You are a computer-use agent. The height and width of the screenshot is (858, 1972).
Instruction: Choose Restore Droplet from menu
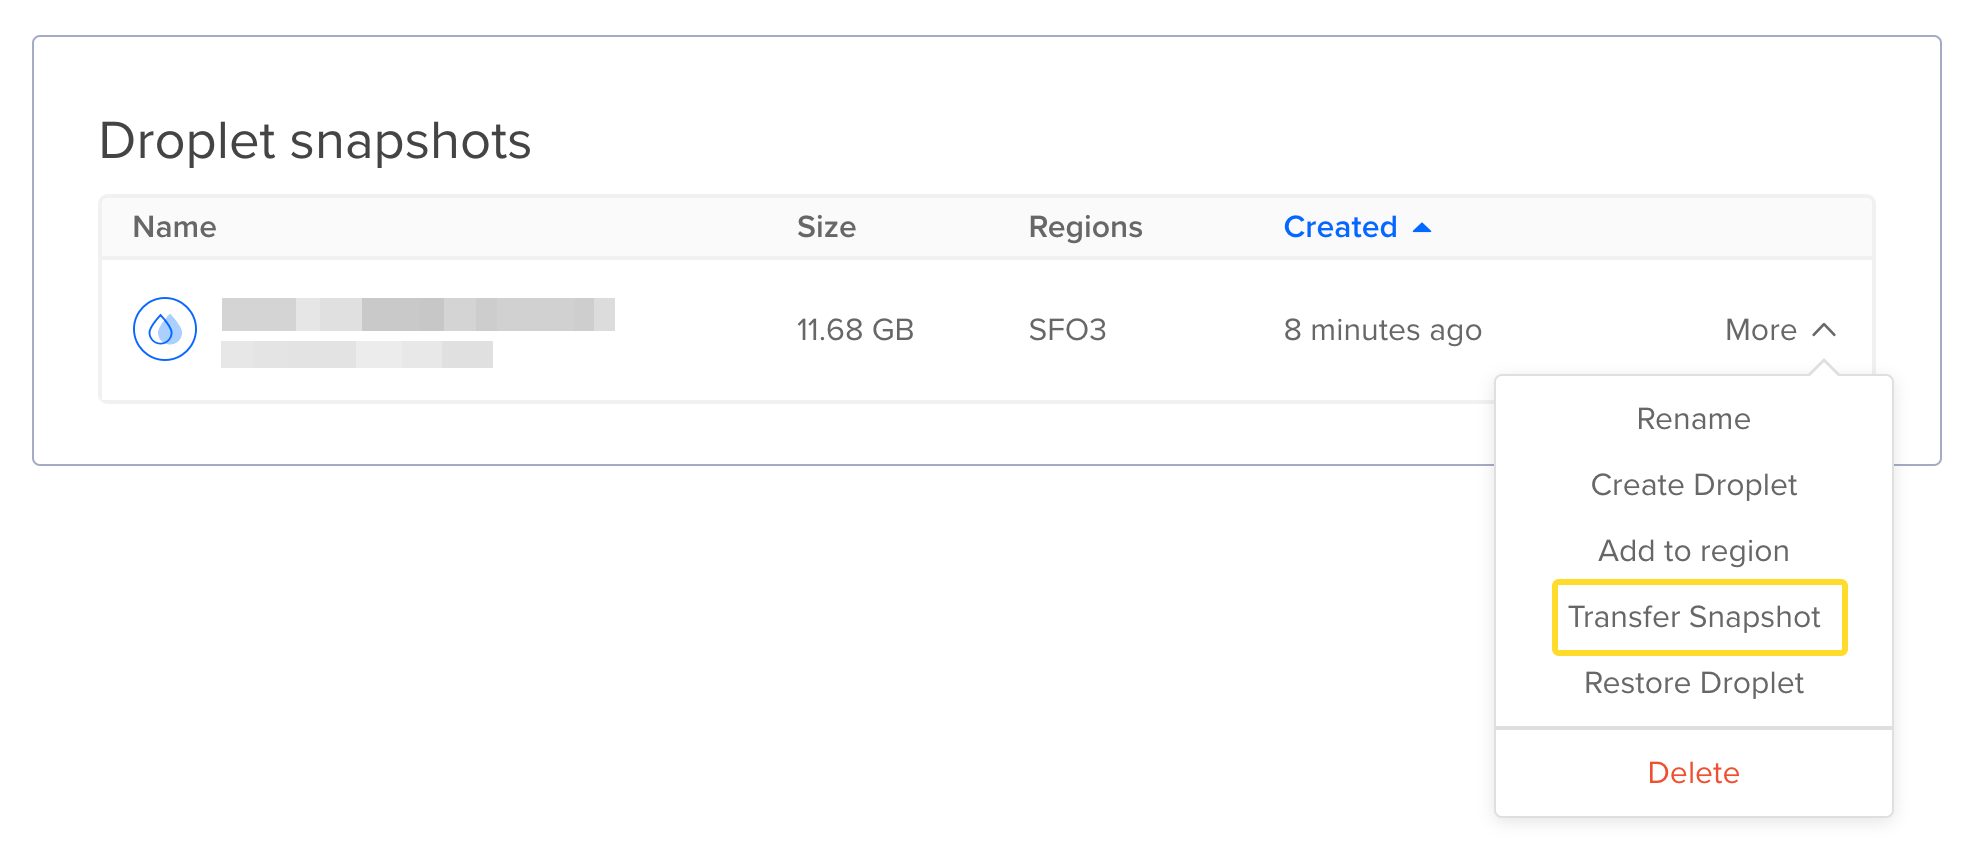[1693, 683]
